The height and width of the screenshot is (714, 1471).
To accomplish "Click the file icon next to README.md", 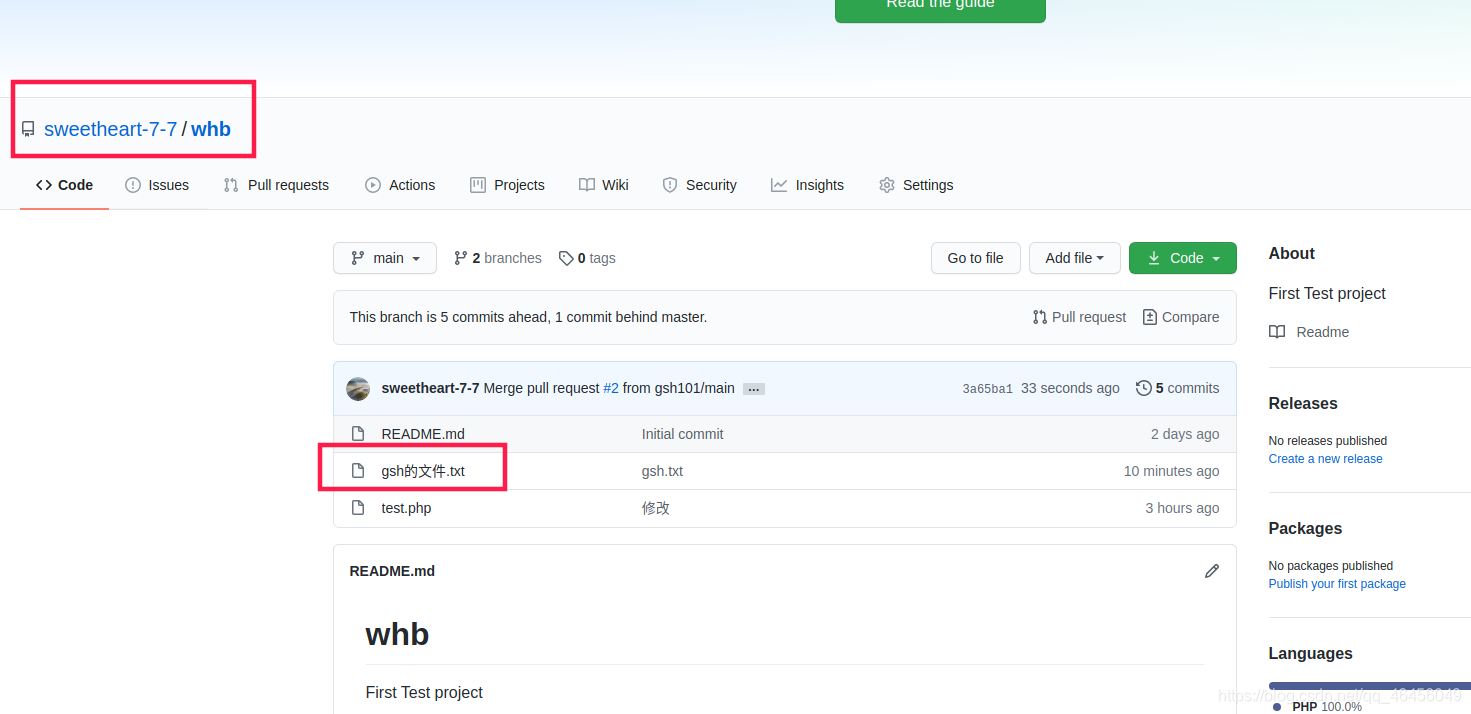I will (358, 434).
